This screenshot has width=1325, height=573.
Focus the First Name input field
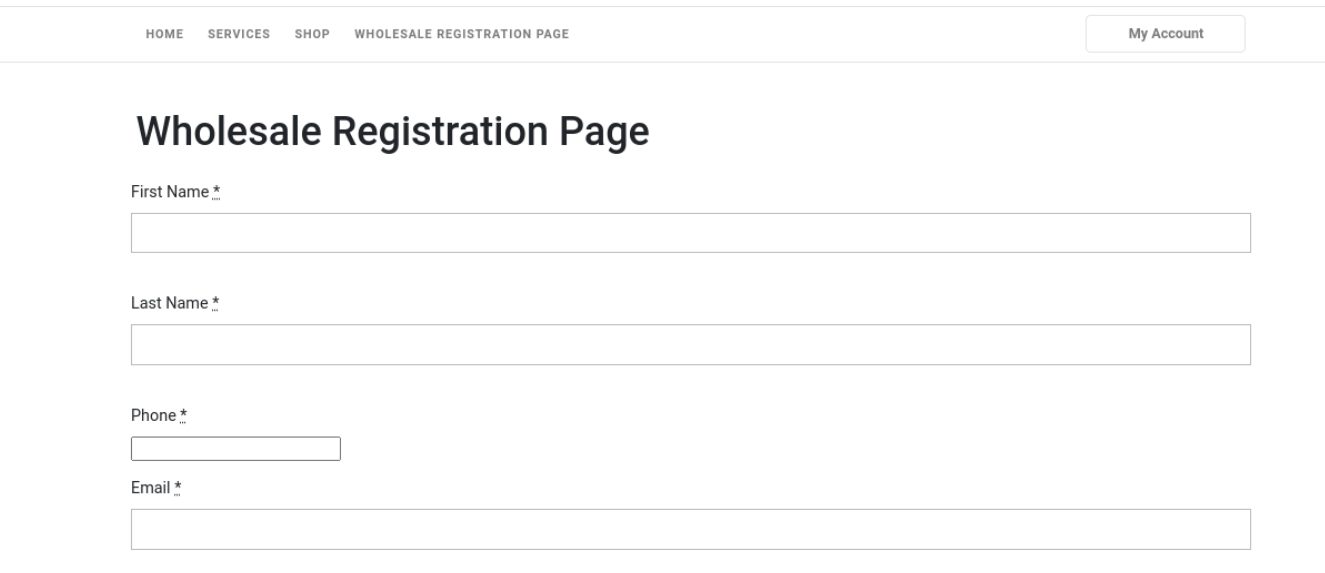pos(691,233)
